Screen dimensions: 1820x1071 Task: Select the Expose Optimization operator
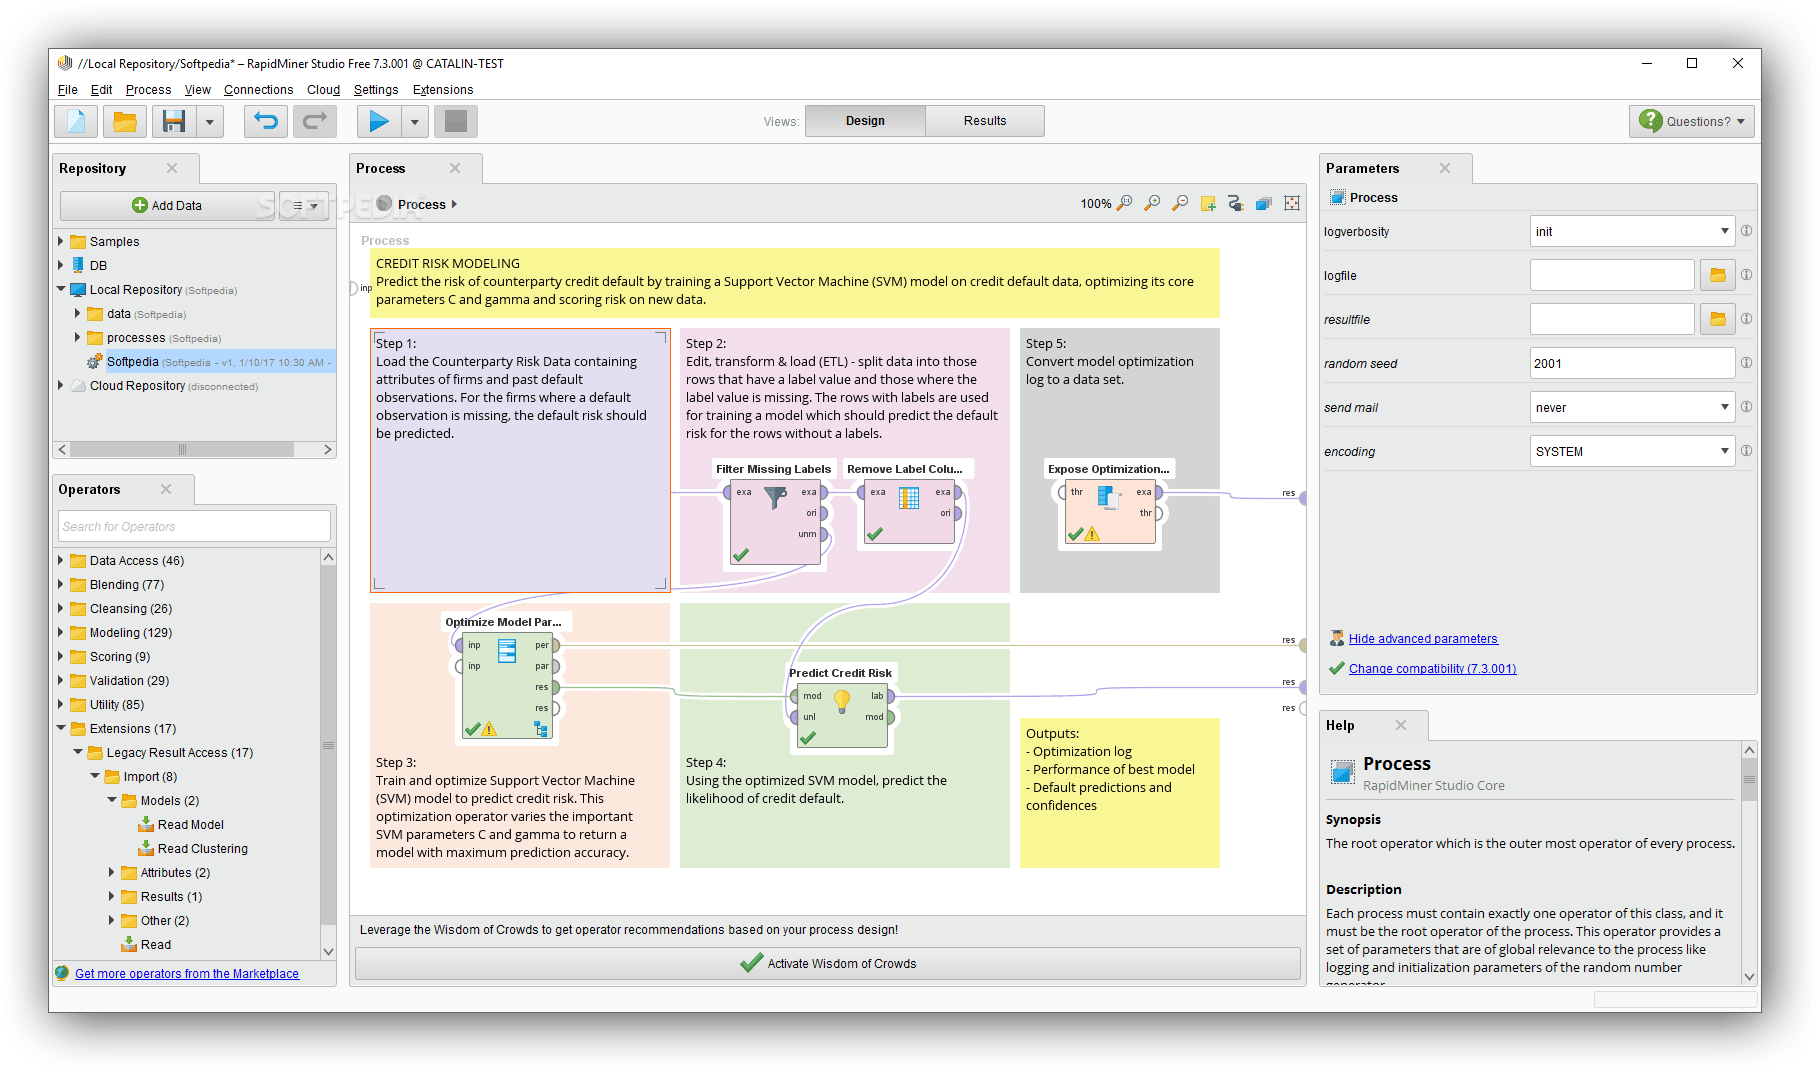point(1110,513)
